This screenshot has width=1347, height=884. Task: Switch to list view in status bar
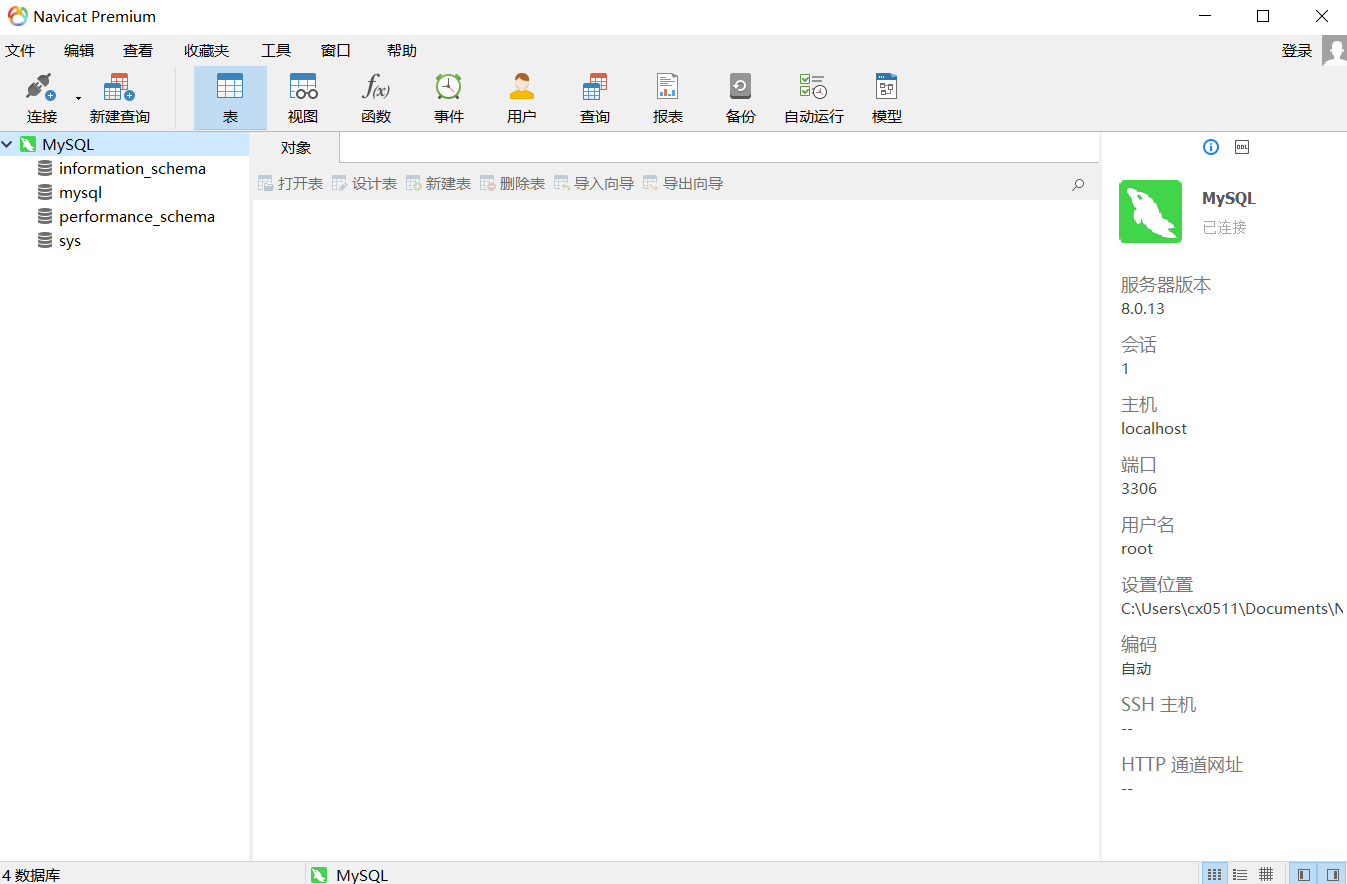1240,874
